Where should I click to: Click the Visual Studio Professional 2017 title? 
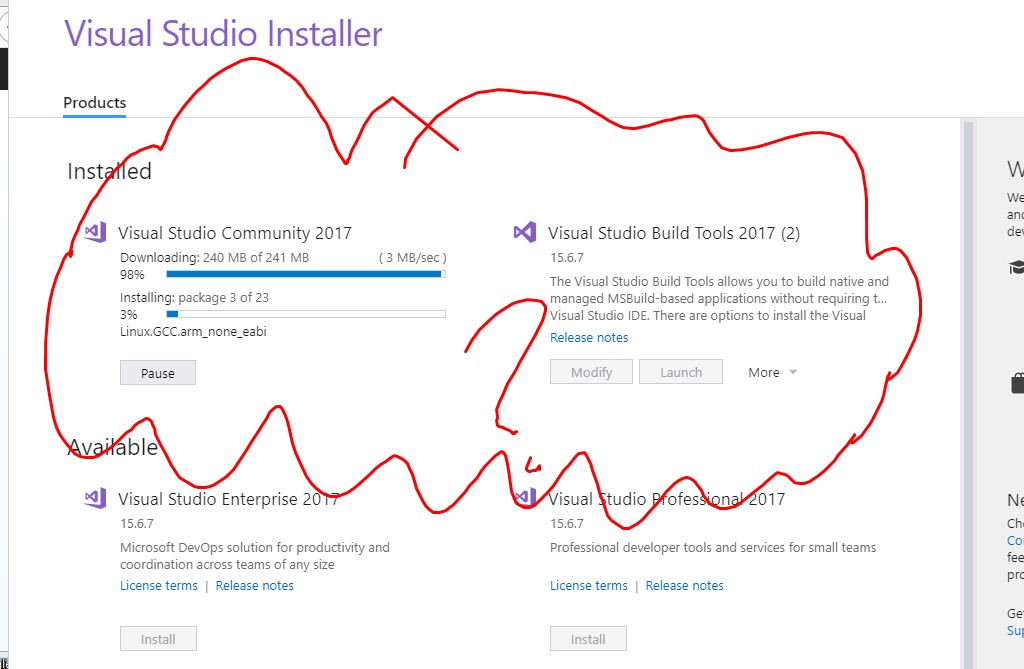click(666, 499)
